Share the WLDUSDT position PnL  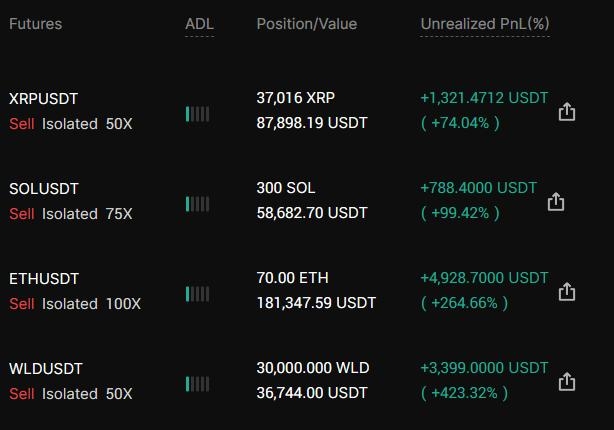click(x=567, y=382)
